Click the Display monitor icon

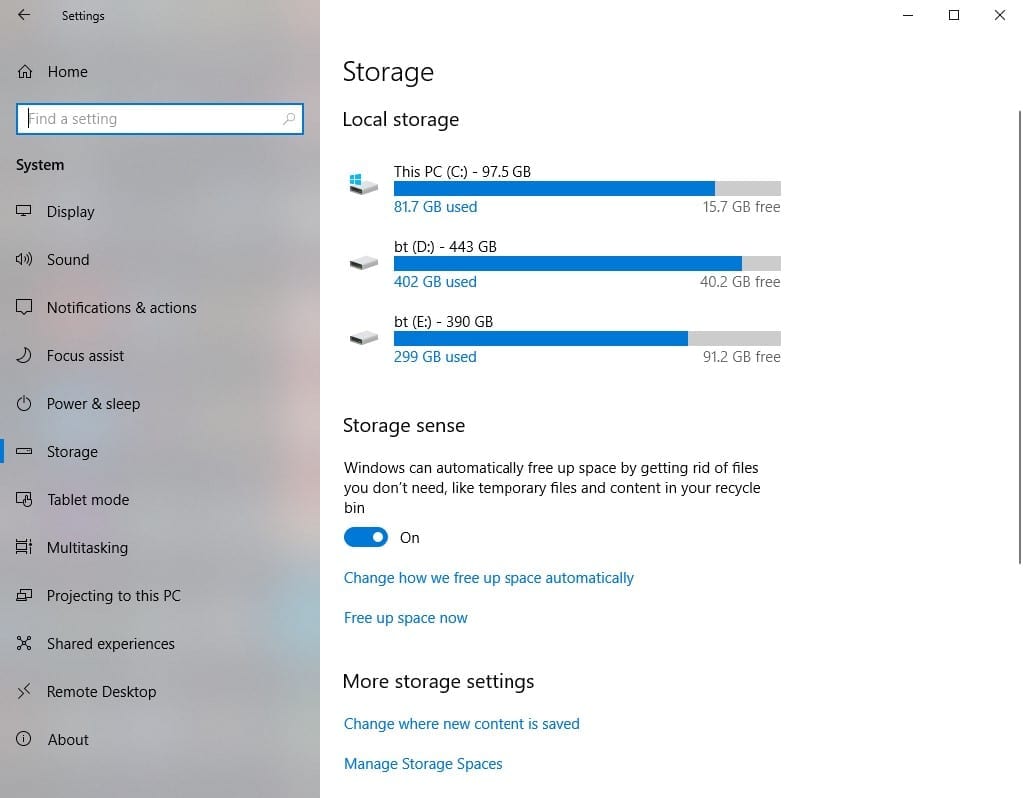pyautogui.click(x=24, y=211)
